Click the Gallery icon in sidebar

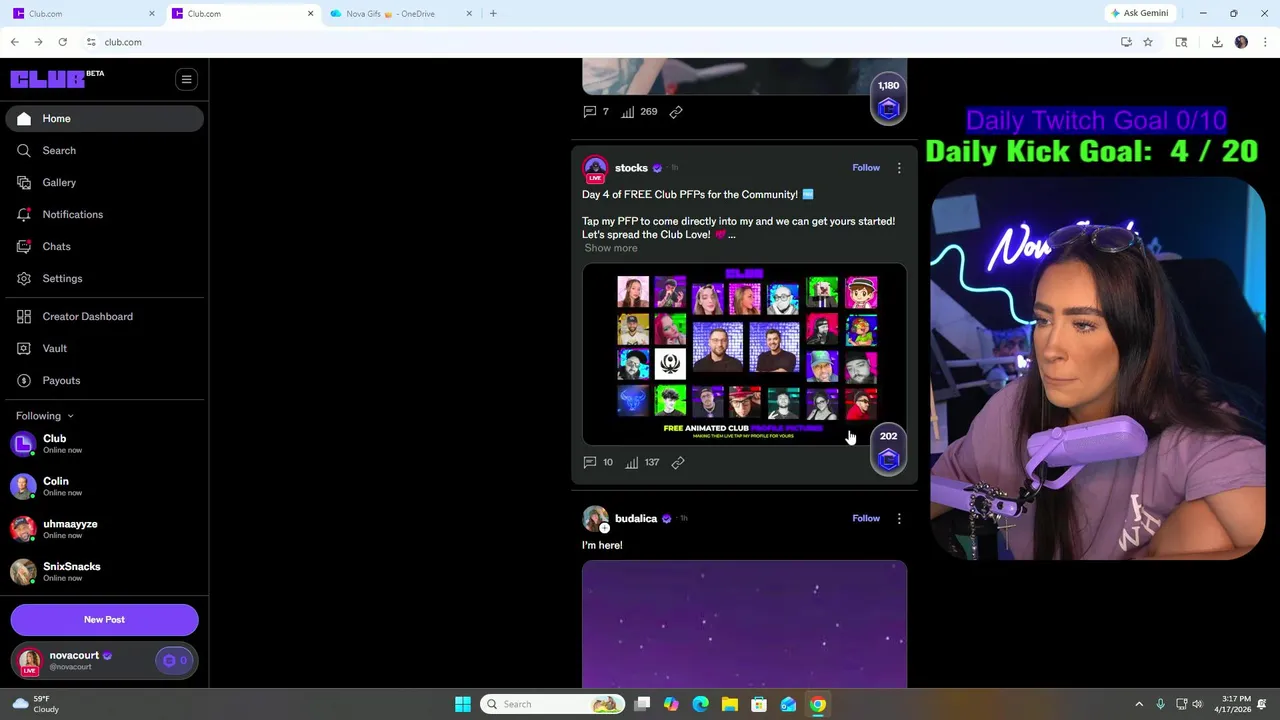pyautogui.click(x=24, y=183)
